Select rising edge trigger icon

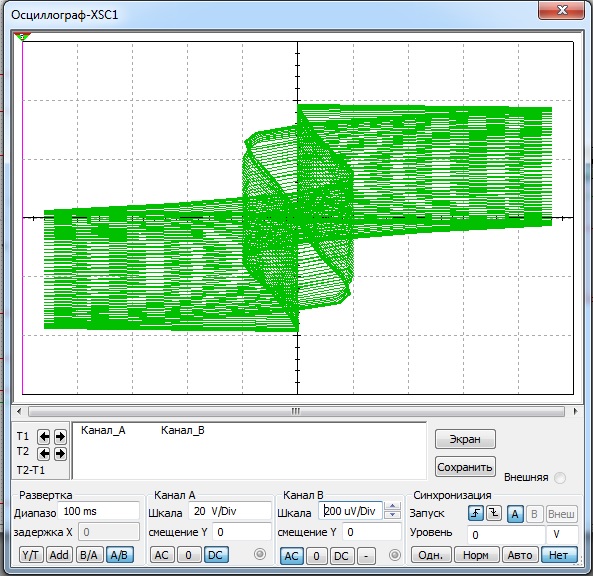point(476,513)
